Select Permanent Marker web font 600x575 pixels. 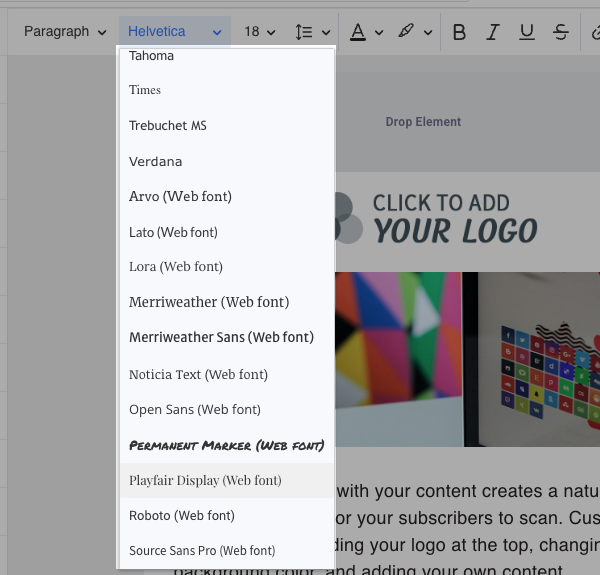point(226,444)
